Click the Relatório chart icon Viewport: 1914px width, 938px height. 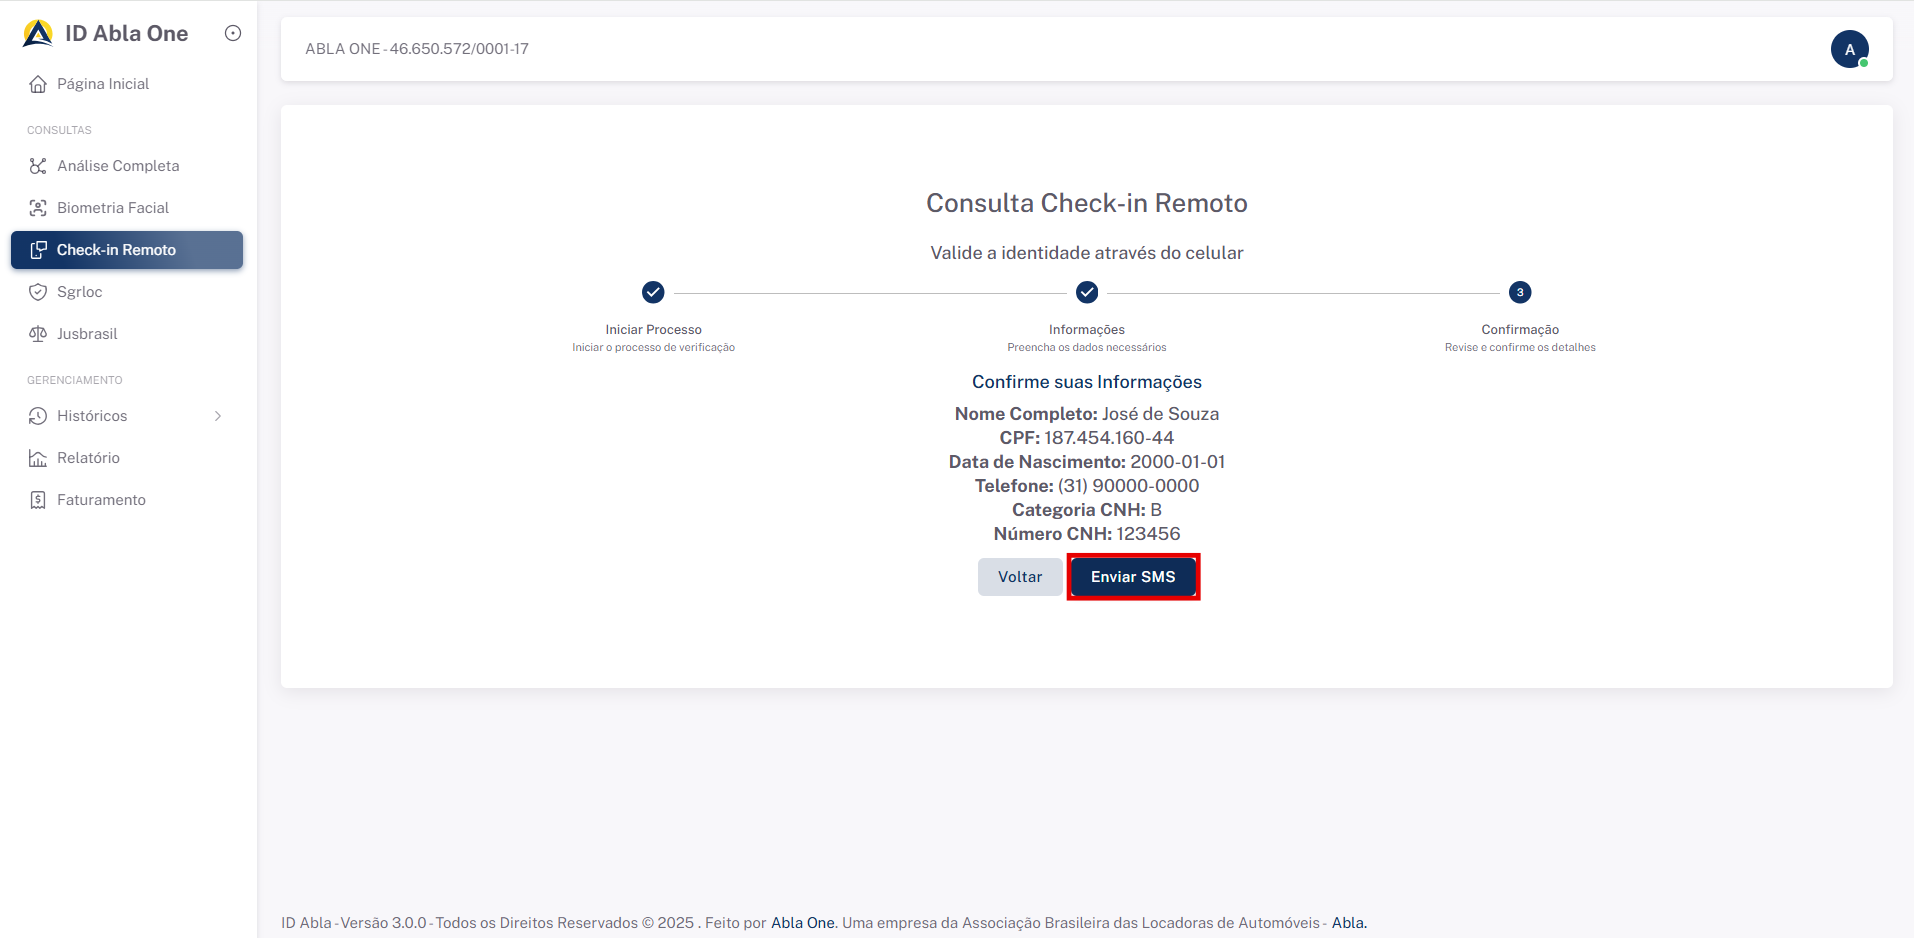[x=38, y=458]
